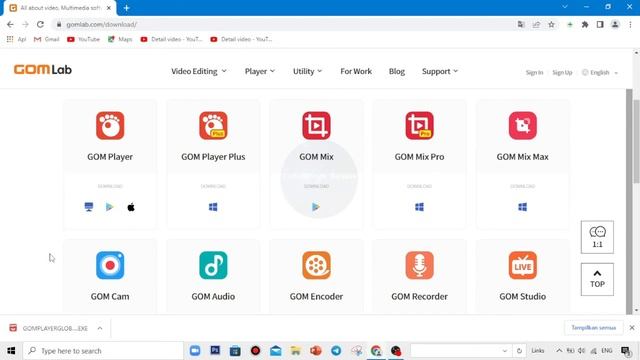Click the GOM Encoder app icon
The width and height of the screenshot is (640, 360).
(x=316, y=265)
